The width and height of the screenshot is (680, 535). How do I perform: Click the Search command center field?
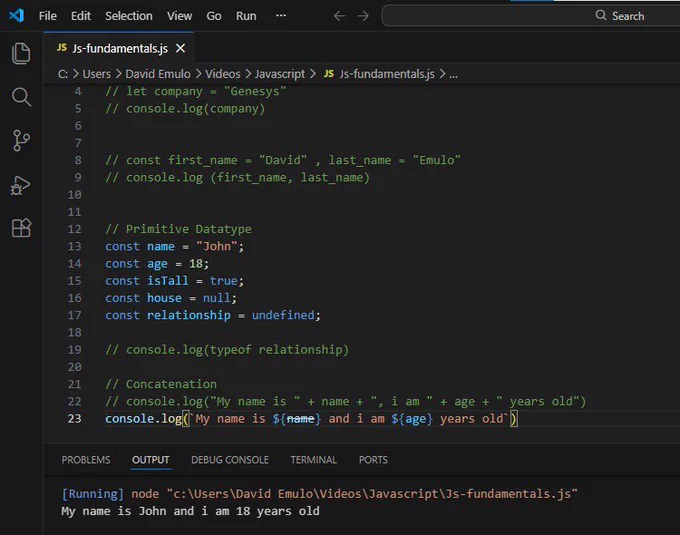pyautogui.click(x=531, y=16)
